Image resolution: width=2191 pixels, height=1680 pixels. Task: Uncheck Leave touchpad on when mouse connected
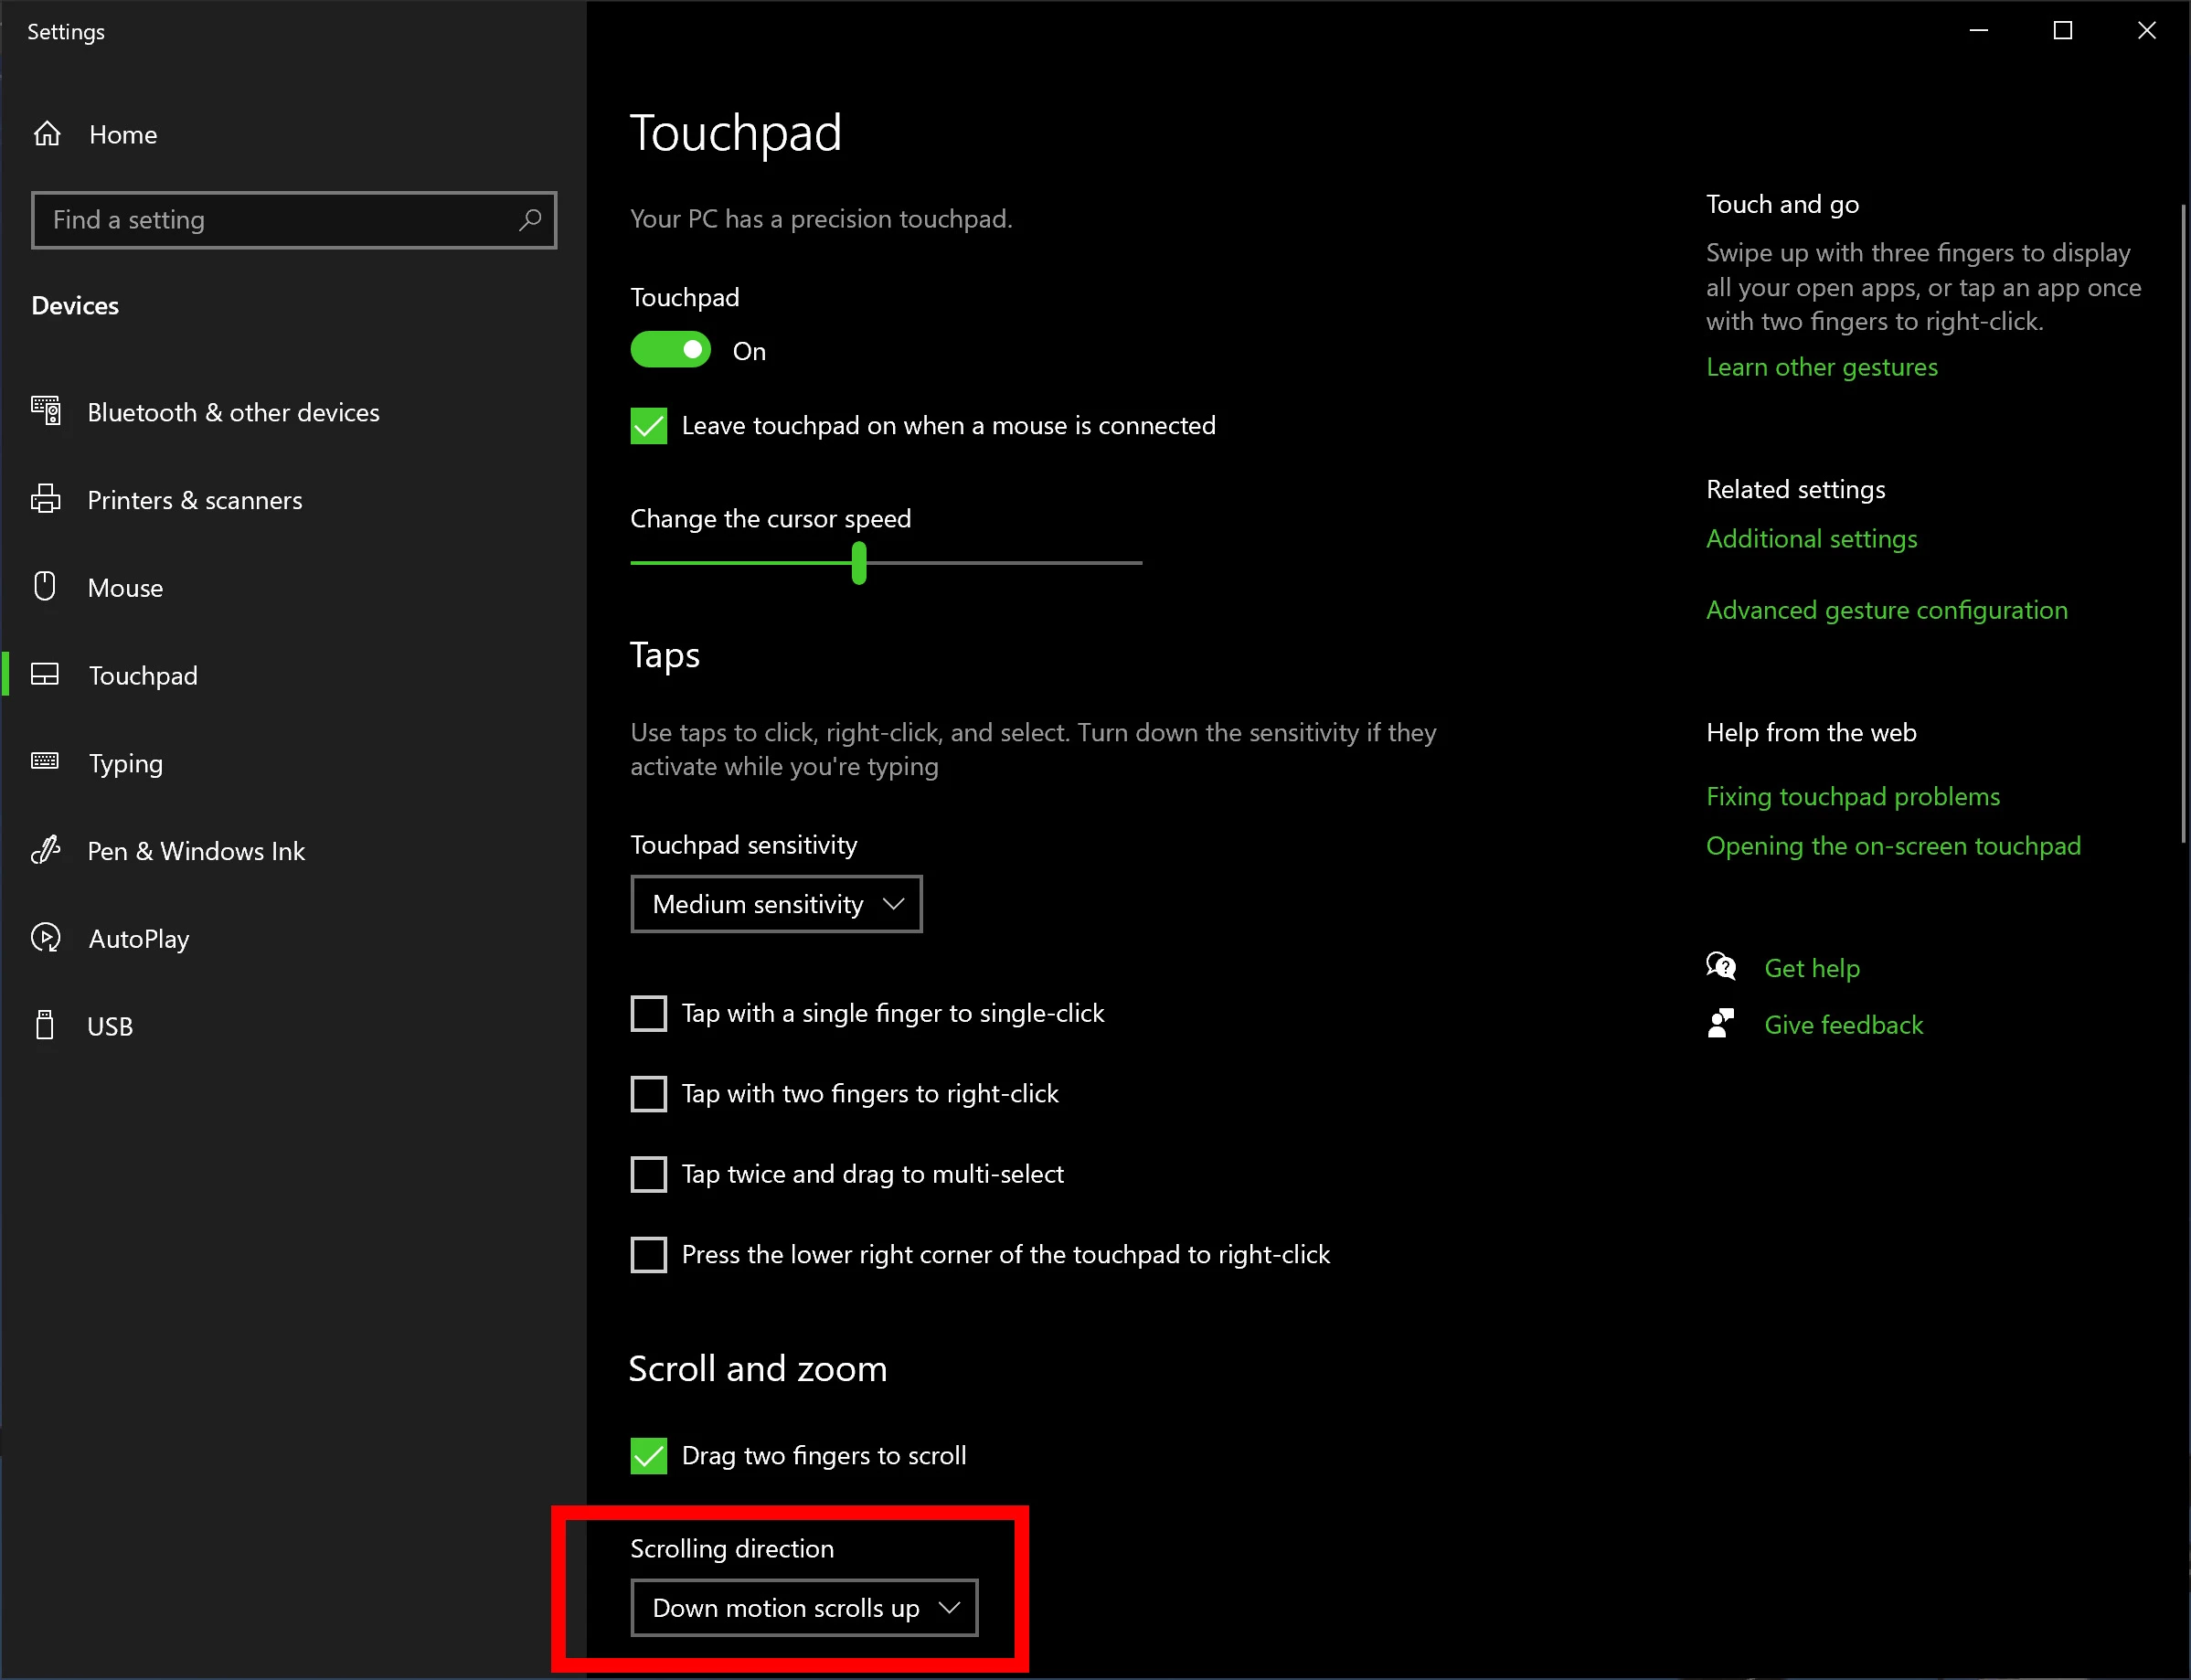[649, 426]
